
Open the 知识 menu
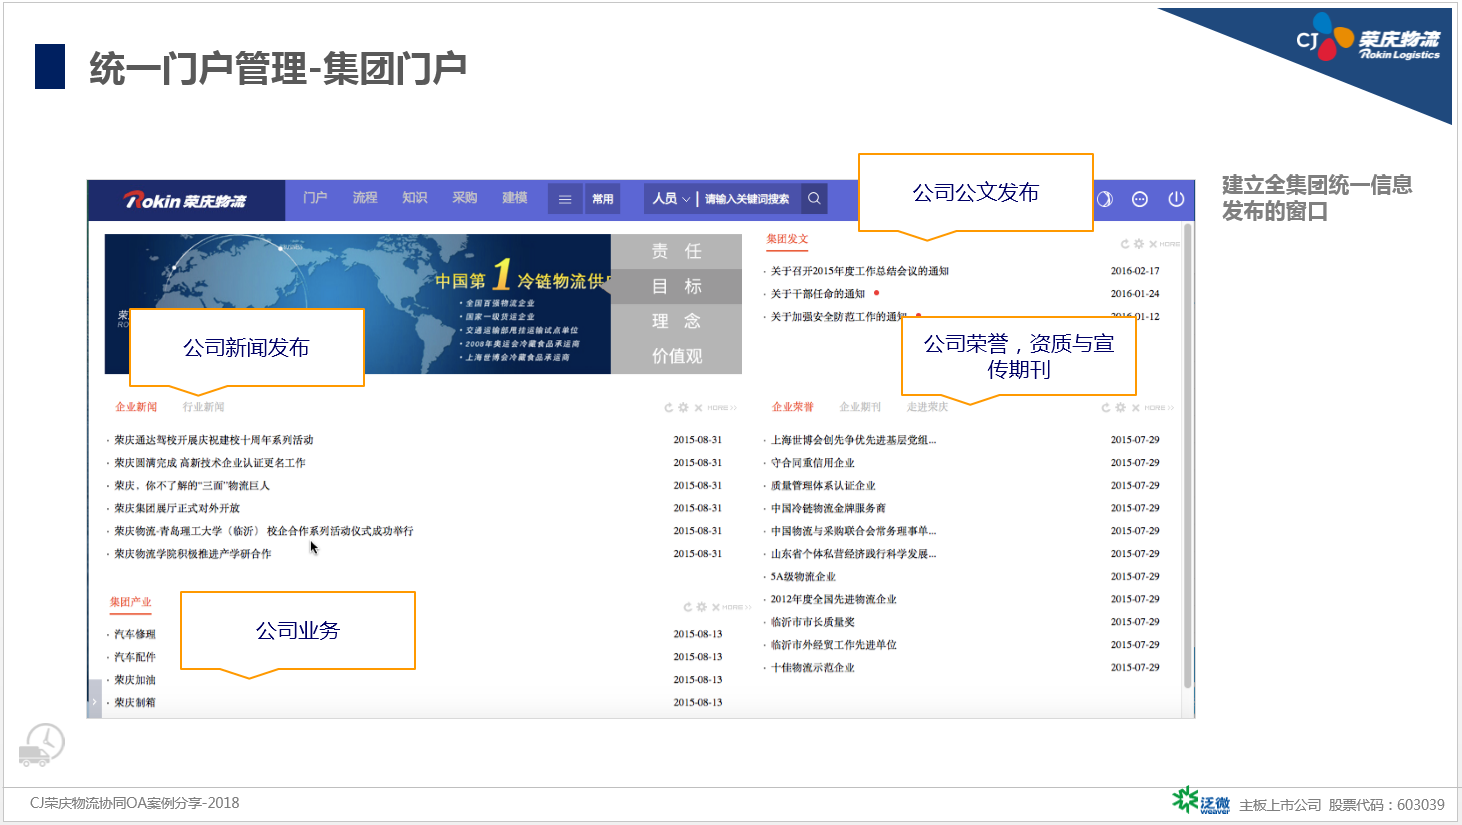(x=415, y=198)
